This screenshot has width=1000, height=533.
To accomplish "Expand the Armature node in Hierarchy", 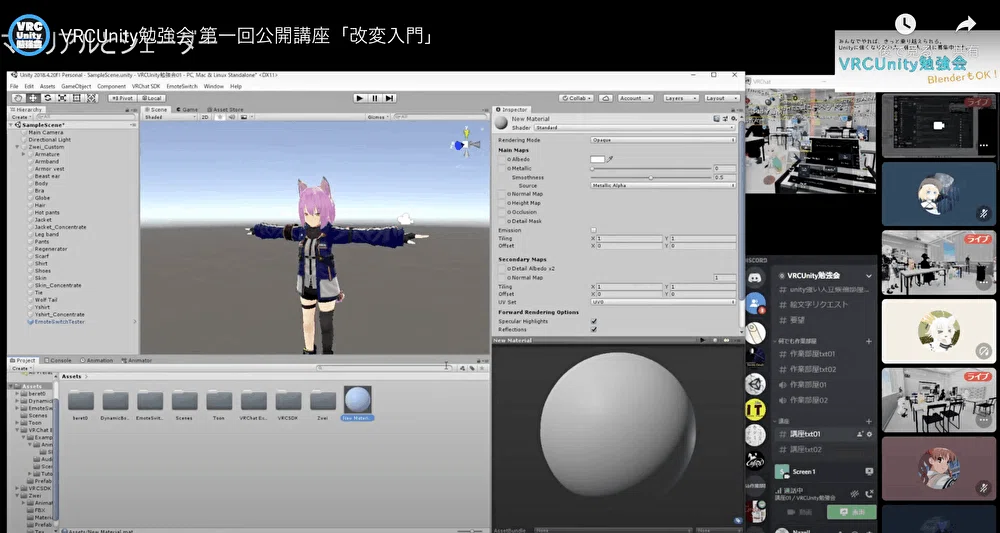I will [24, 154].
